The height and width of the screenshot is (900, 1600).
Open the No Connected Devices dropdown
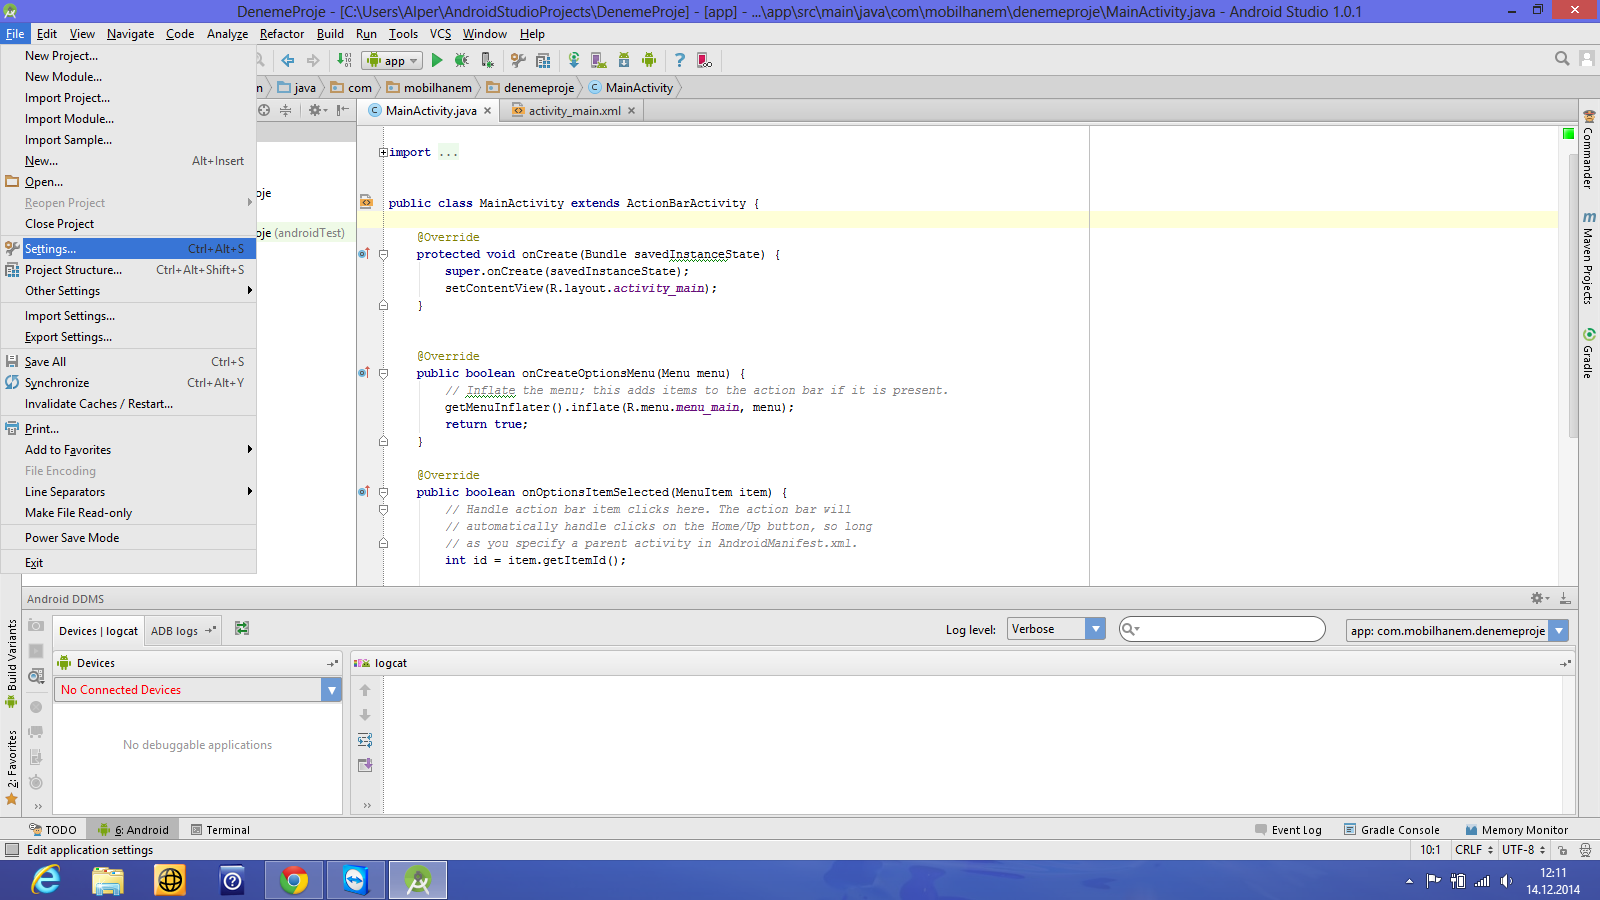click(198, 690)
